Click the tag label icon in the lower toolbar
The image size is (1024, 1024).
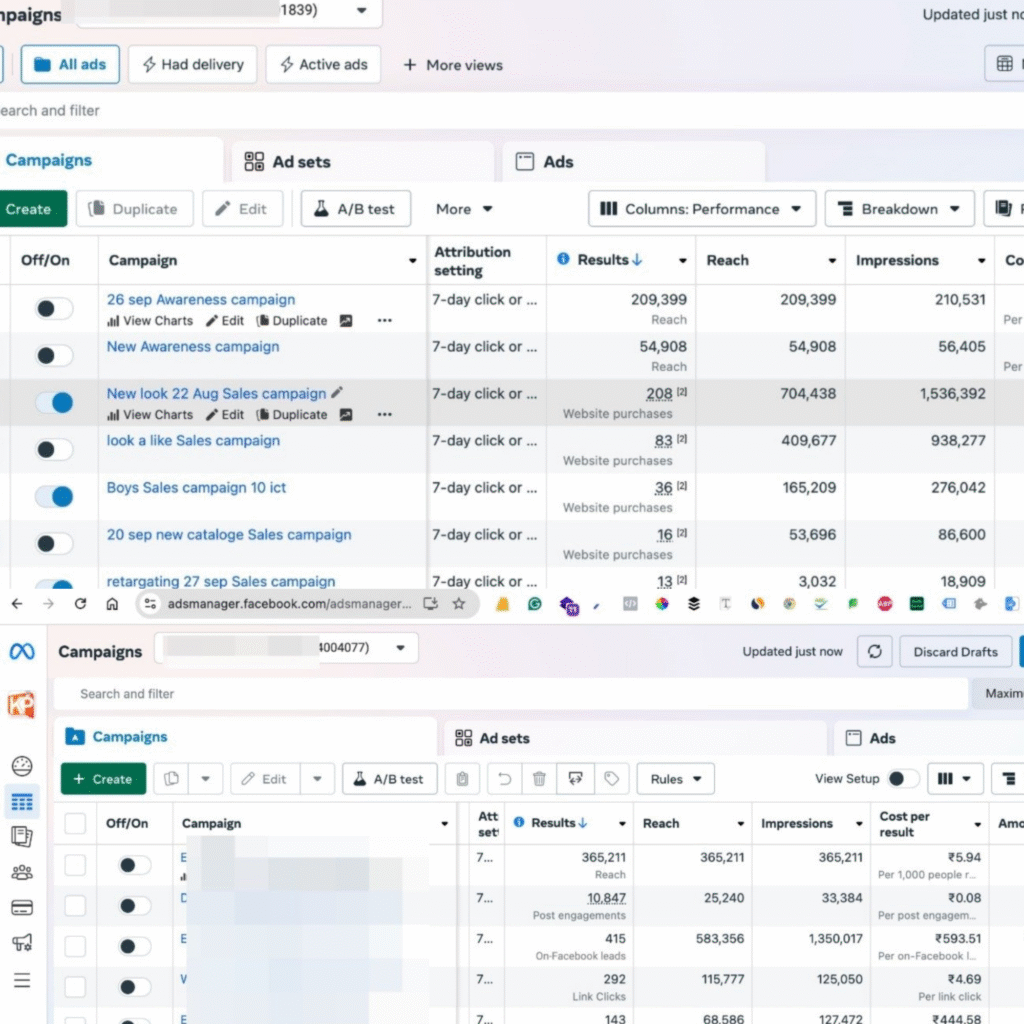(x=611, y=778)
